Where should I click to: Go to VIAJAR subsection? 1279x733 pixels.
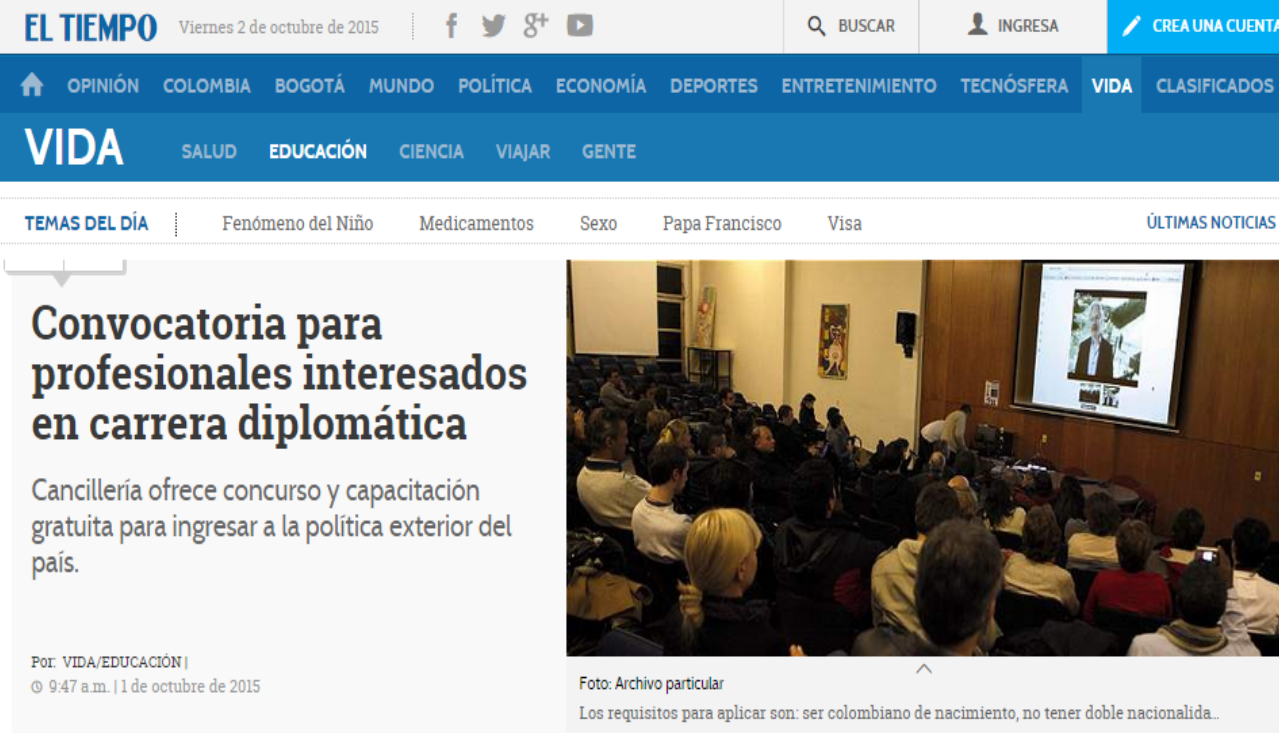point(523,152)
